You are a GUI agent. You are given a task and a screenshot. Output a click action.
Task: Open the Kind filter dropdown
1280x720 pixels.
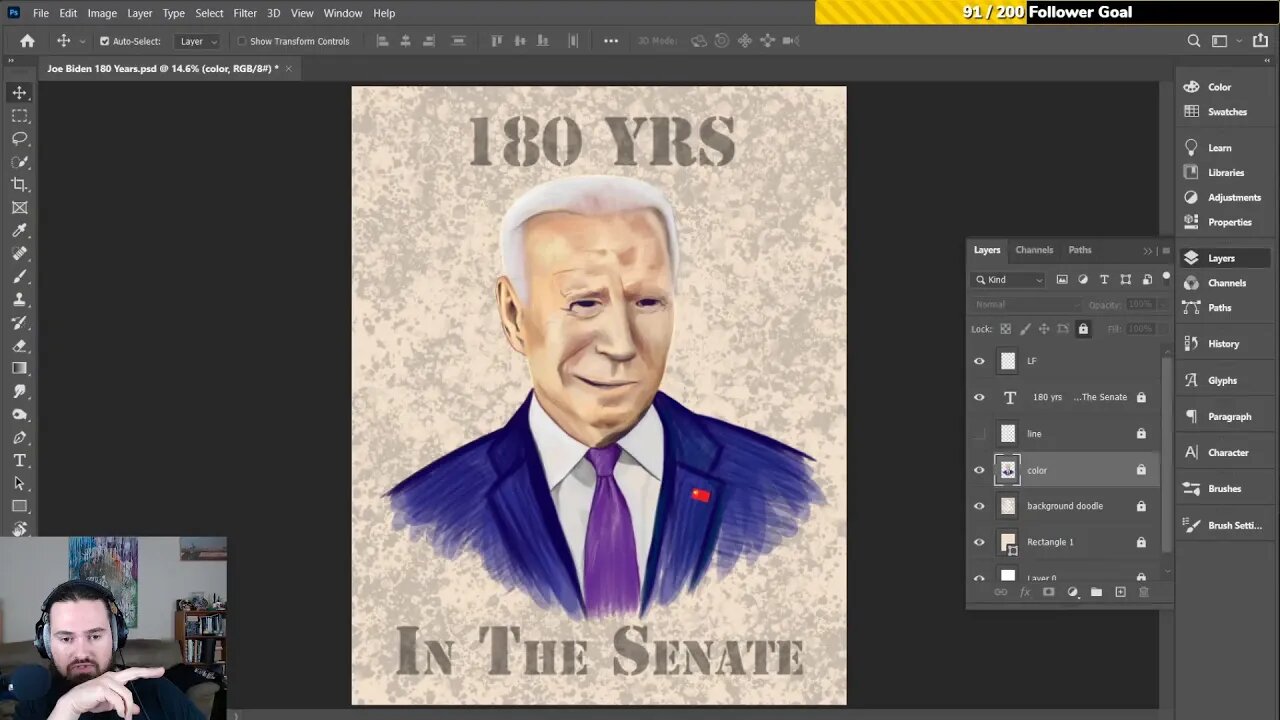1009,280
